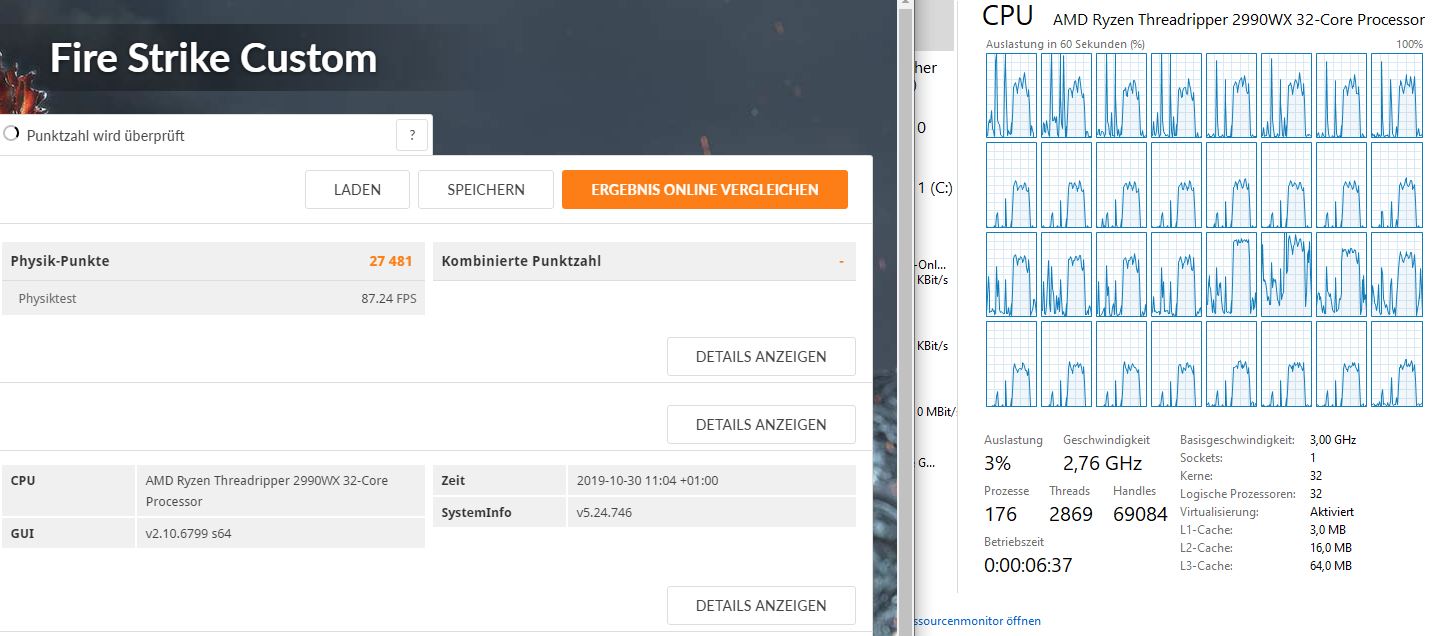Click the question mark help button
The image size is (1433, 636).
pos(412,135)
